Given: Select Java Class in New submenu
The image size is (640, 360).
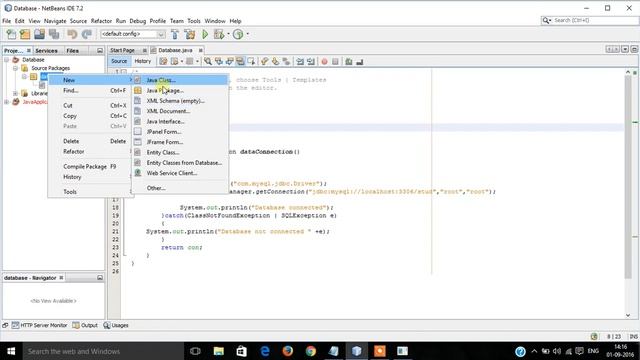Looking at the screenshot, I should pyautogui.click(x=180, y=80).
